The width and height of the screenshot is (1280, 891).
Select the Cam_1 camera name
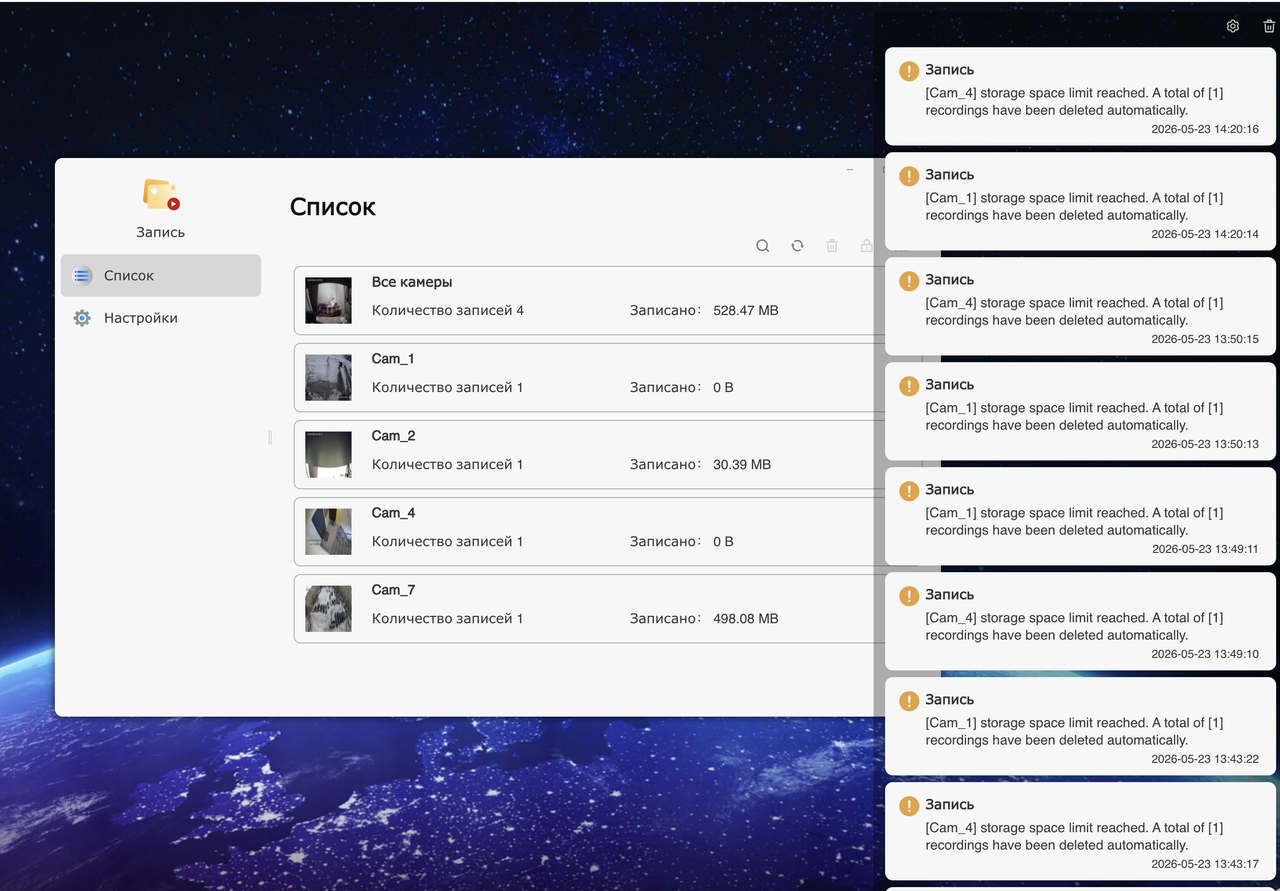pyautogui.click(x=393, y=359)
